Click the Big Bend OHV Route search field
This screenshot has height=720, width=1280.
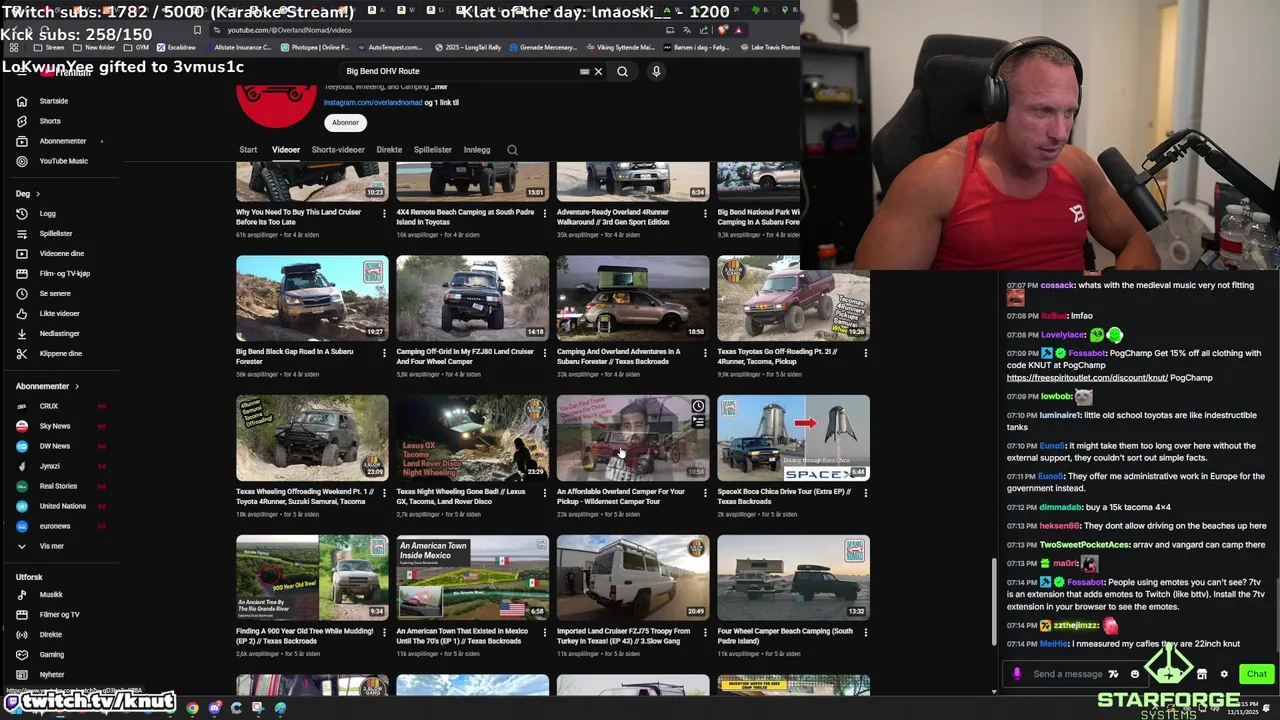[x=460, y=71]
